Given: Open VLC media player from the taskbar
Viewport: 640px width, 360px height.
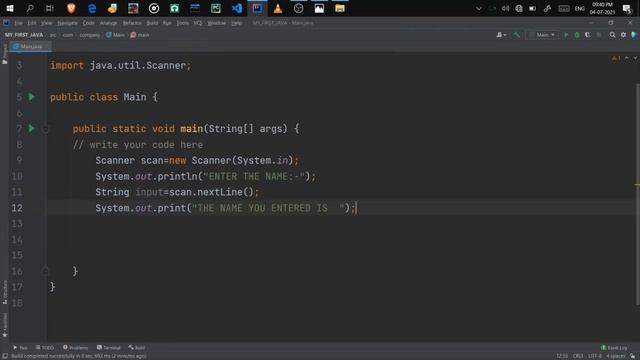Looking at the screenshot, I should click(x=278, y=8).
